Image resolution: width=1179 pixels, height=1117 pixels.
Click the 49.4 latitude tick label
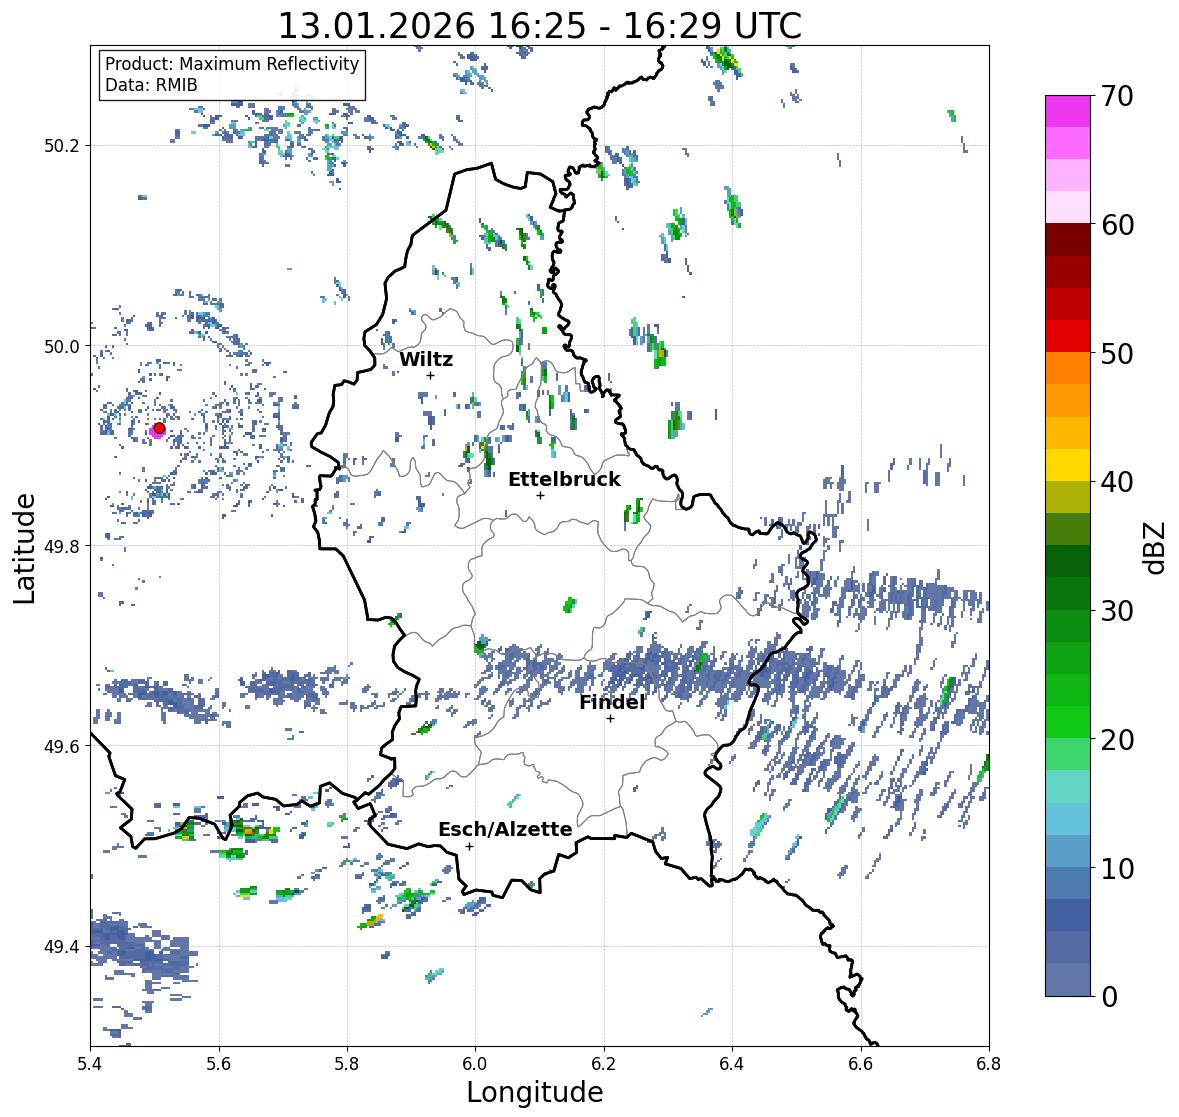coord(62,947)
